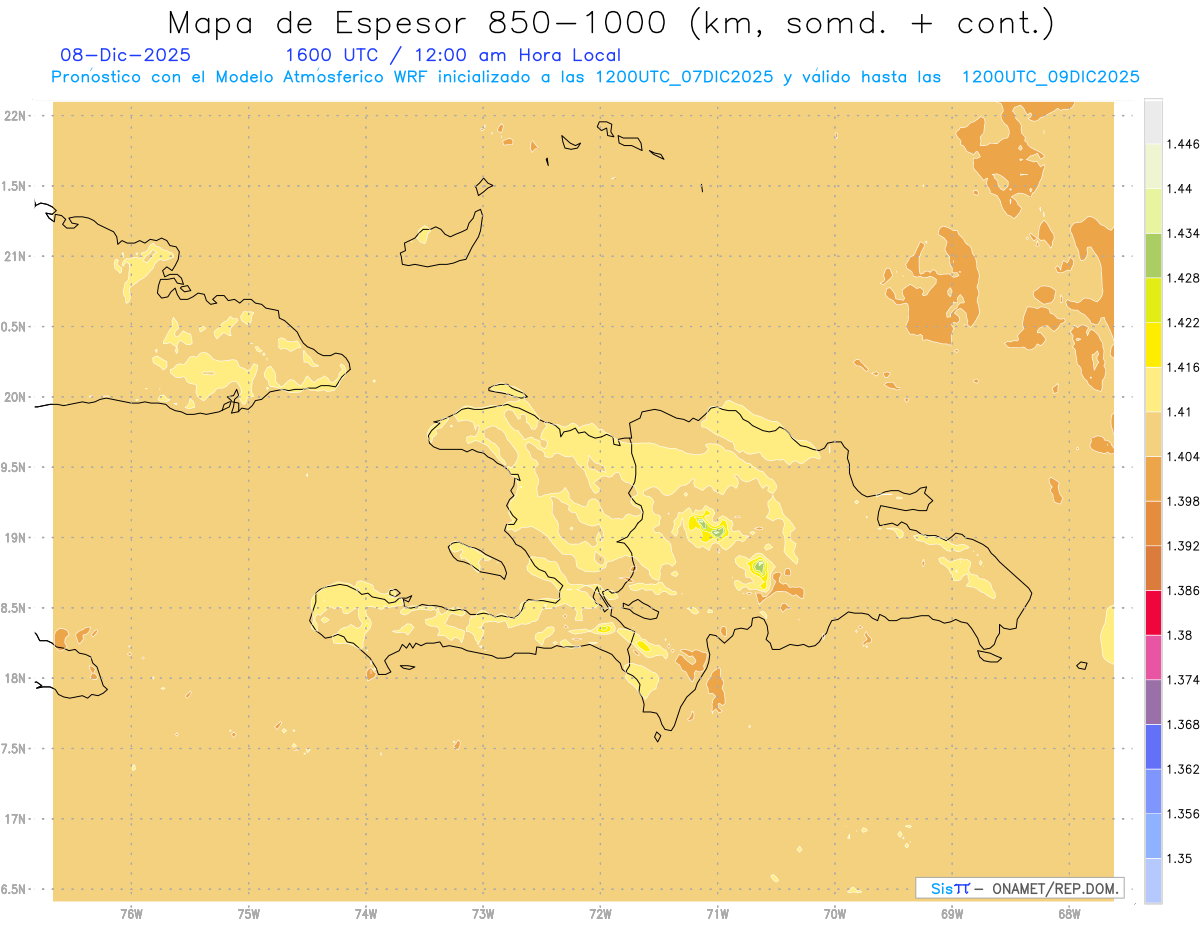Click the legend value '1.356'
Viewport: 1200px width, 927px height.
pyautogui.click(x=1184, y=814)
